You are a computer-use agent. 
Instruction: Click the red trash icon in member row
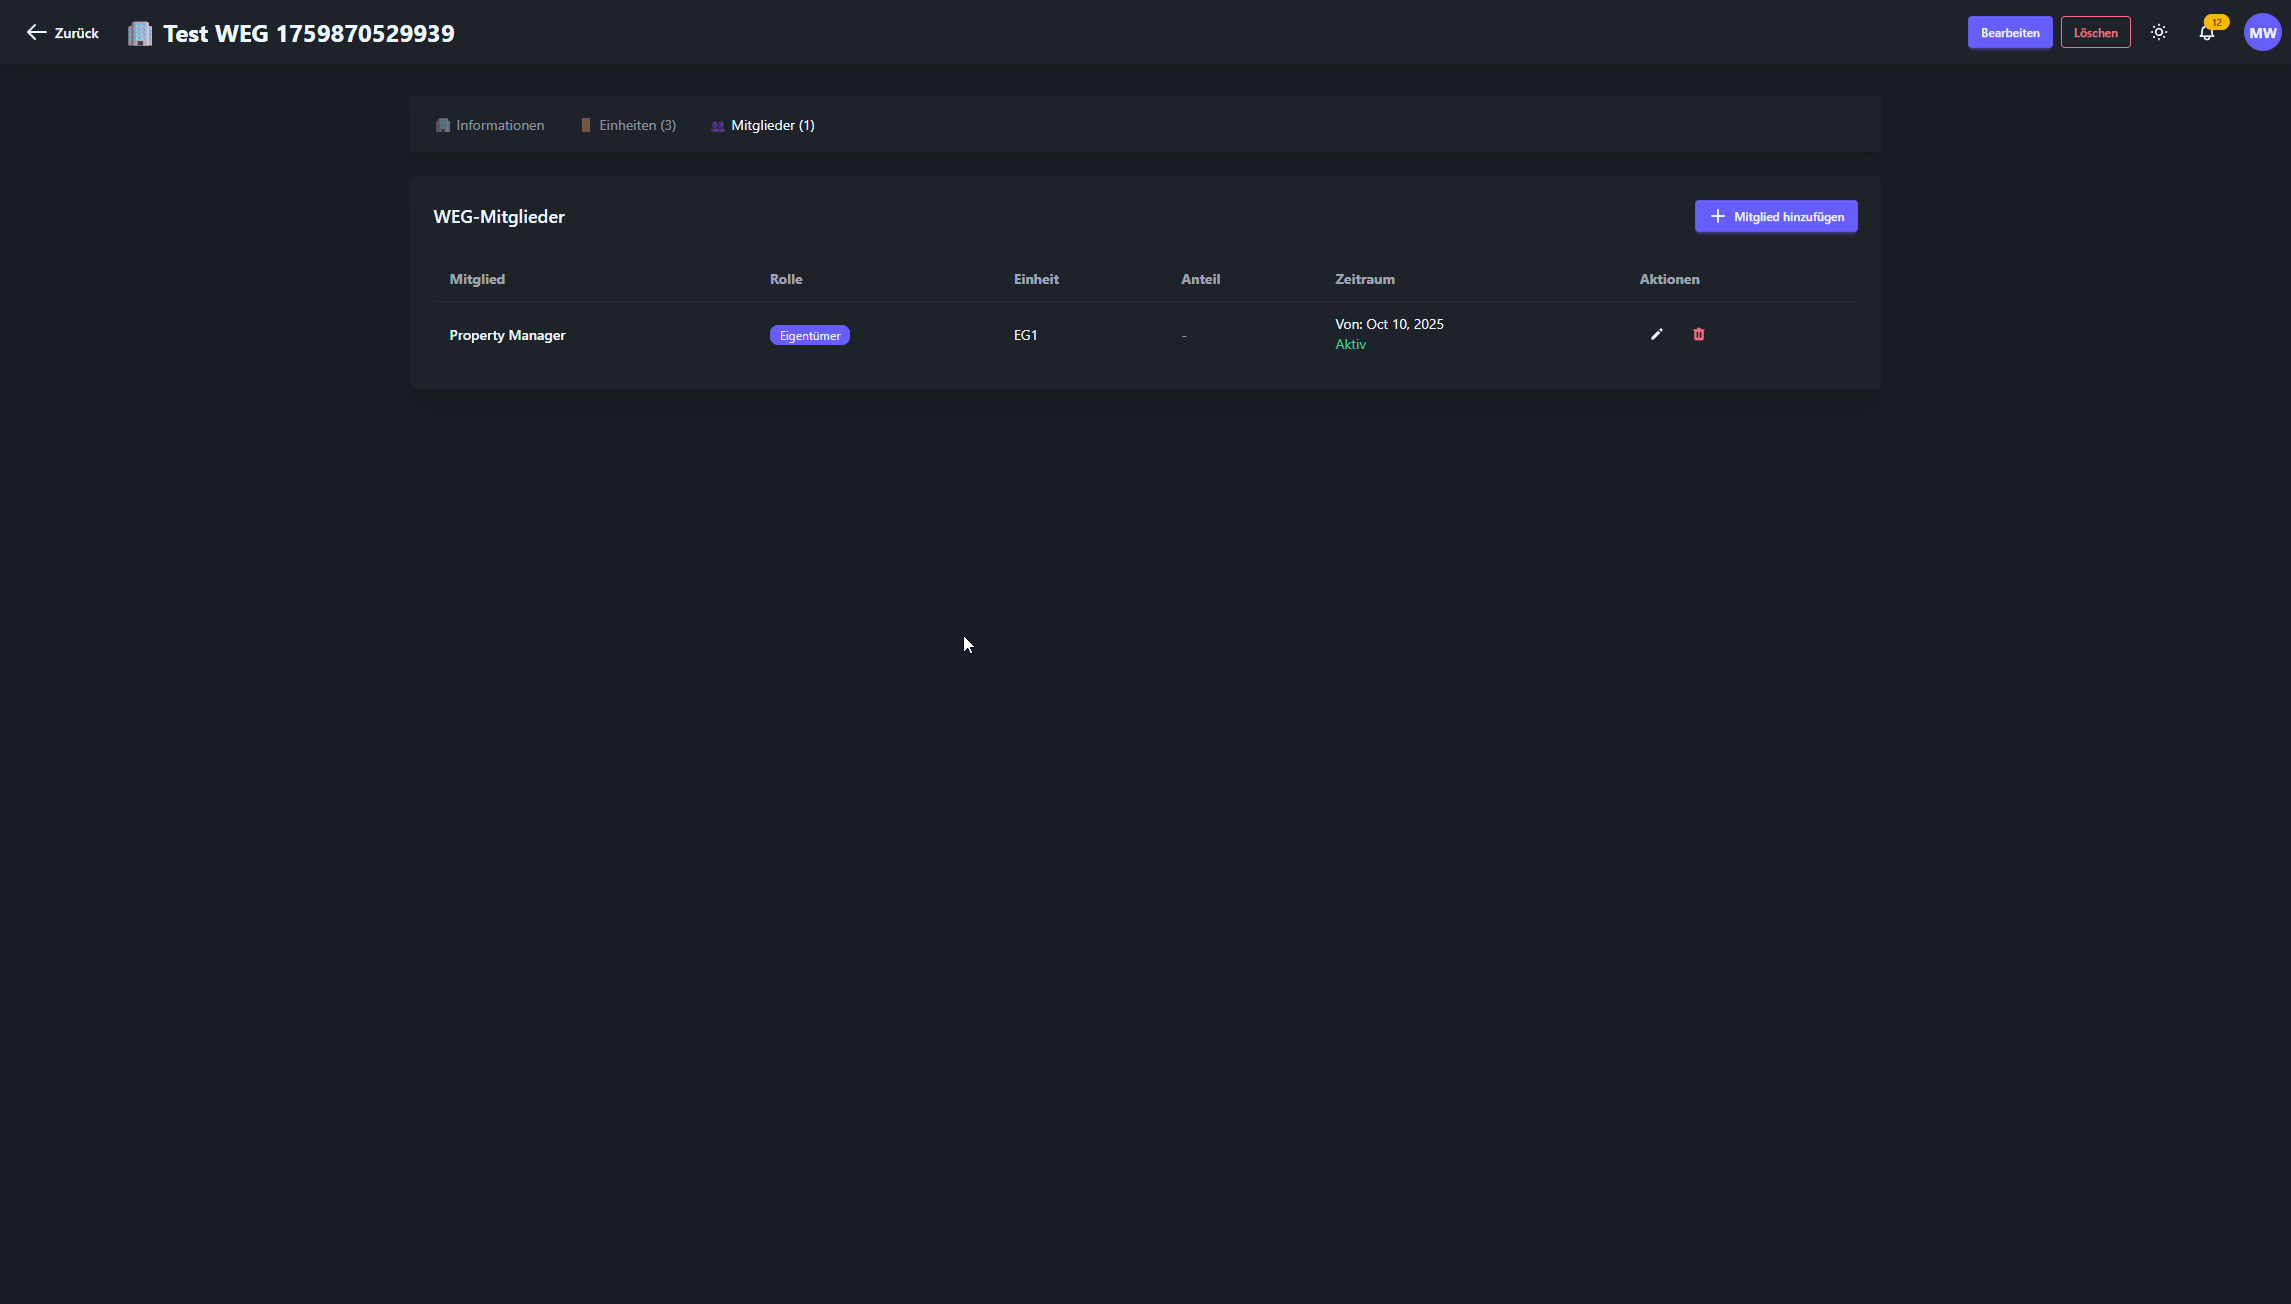coord(1698,334)
